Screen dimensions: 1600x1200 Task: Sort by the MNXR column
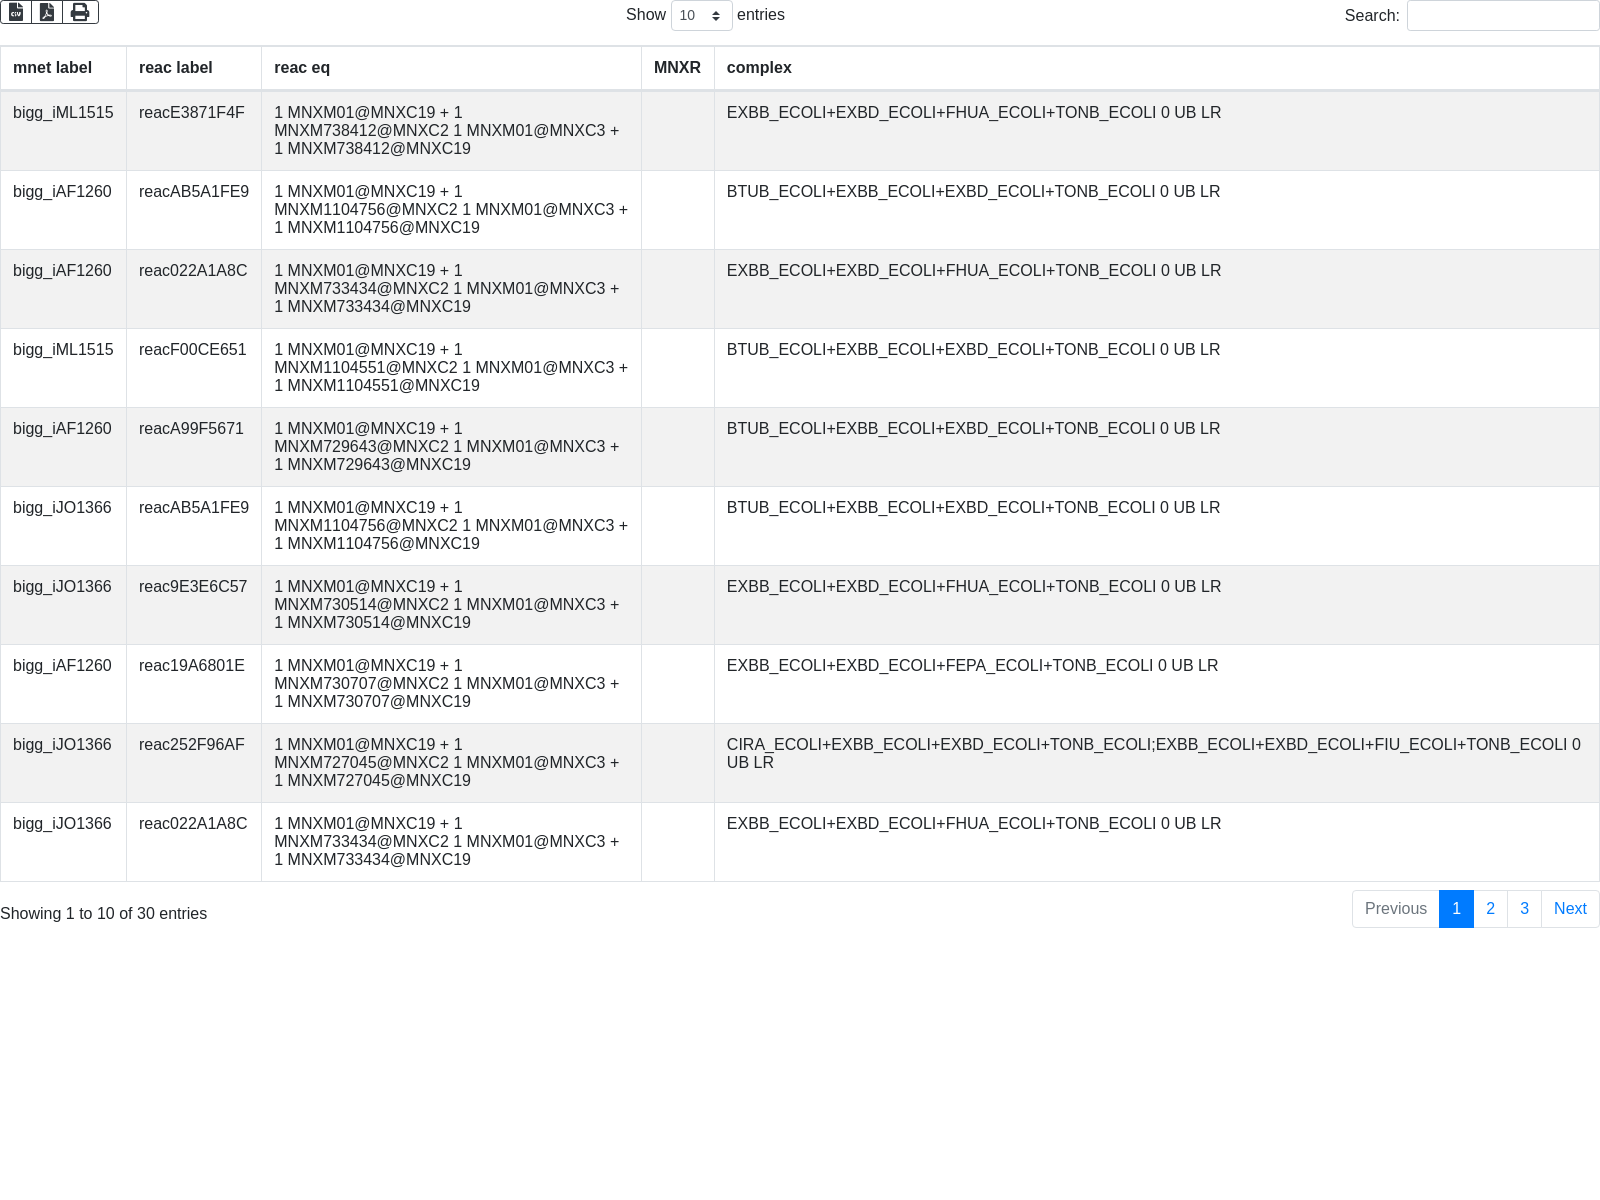pyautogui.click(x=677, y=68)
